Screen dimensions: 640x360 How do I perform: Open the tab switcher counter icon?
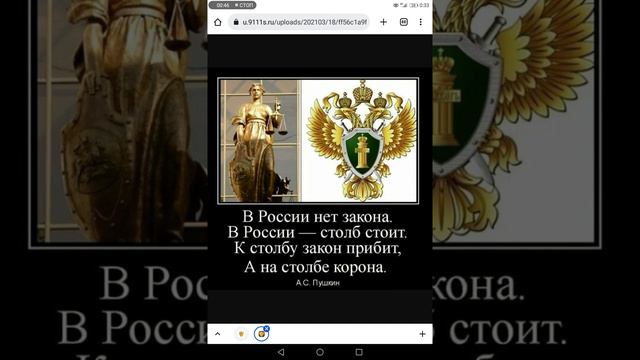click(x=404, y=22)
